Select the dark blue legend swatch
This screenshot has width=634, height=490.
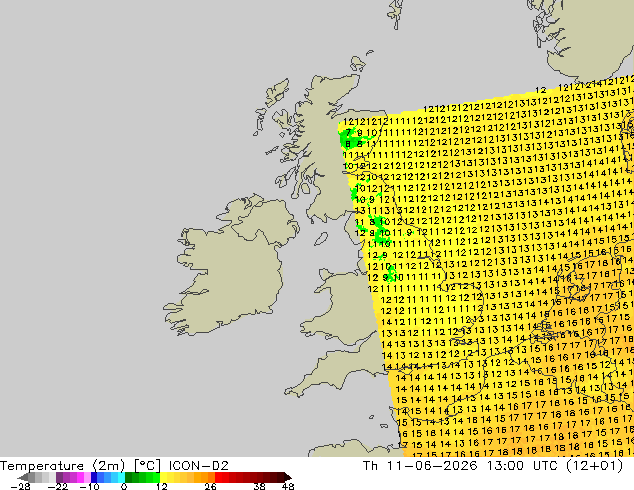94,477
